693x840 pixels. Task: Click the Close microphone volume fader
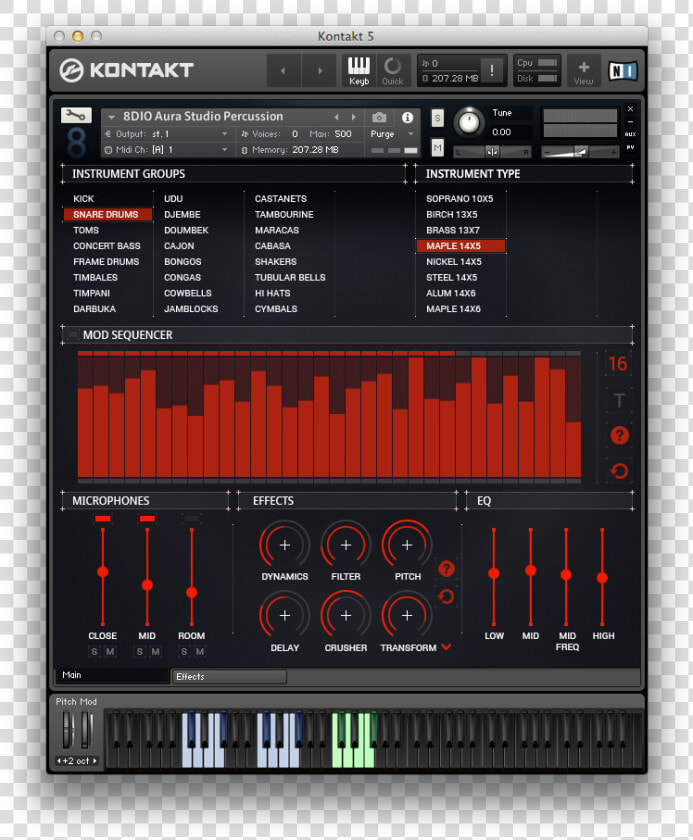[103, 572]
